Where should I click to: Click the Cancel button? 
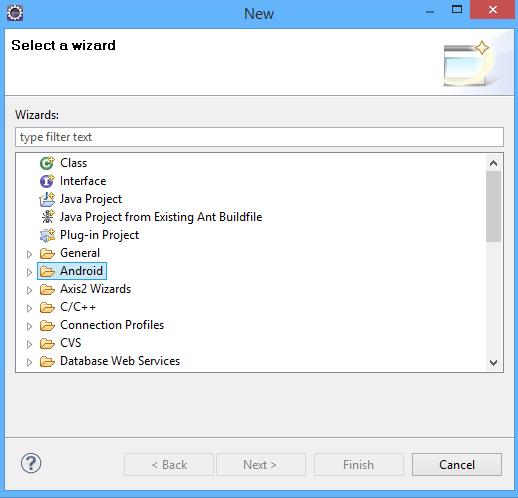[457, 464]
